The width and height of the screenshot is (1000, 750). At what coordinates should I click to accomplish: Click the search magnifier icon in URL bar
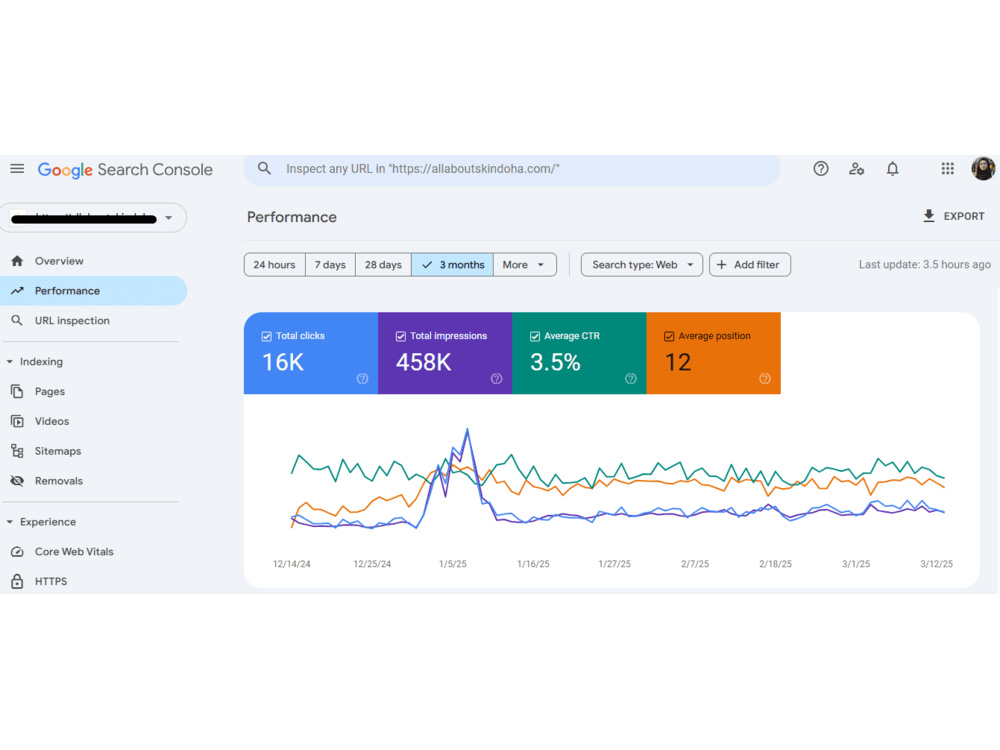click(264, 168)
